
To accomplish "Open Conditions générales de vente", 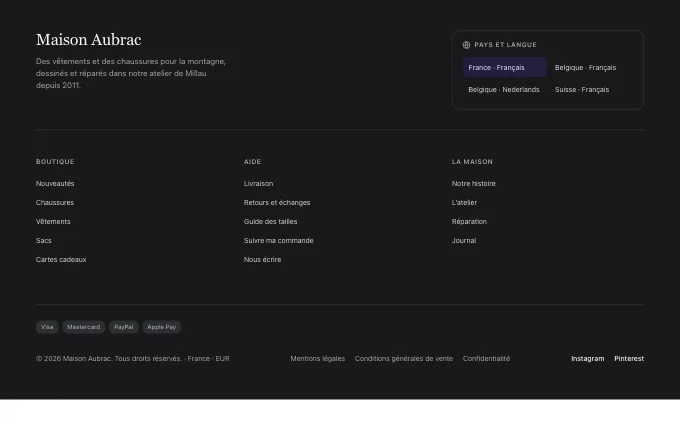I will coord(404,359).
